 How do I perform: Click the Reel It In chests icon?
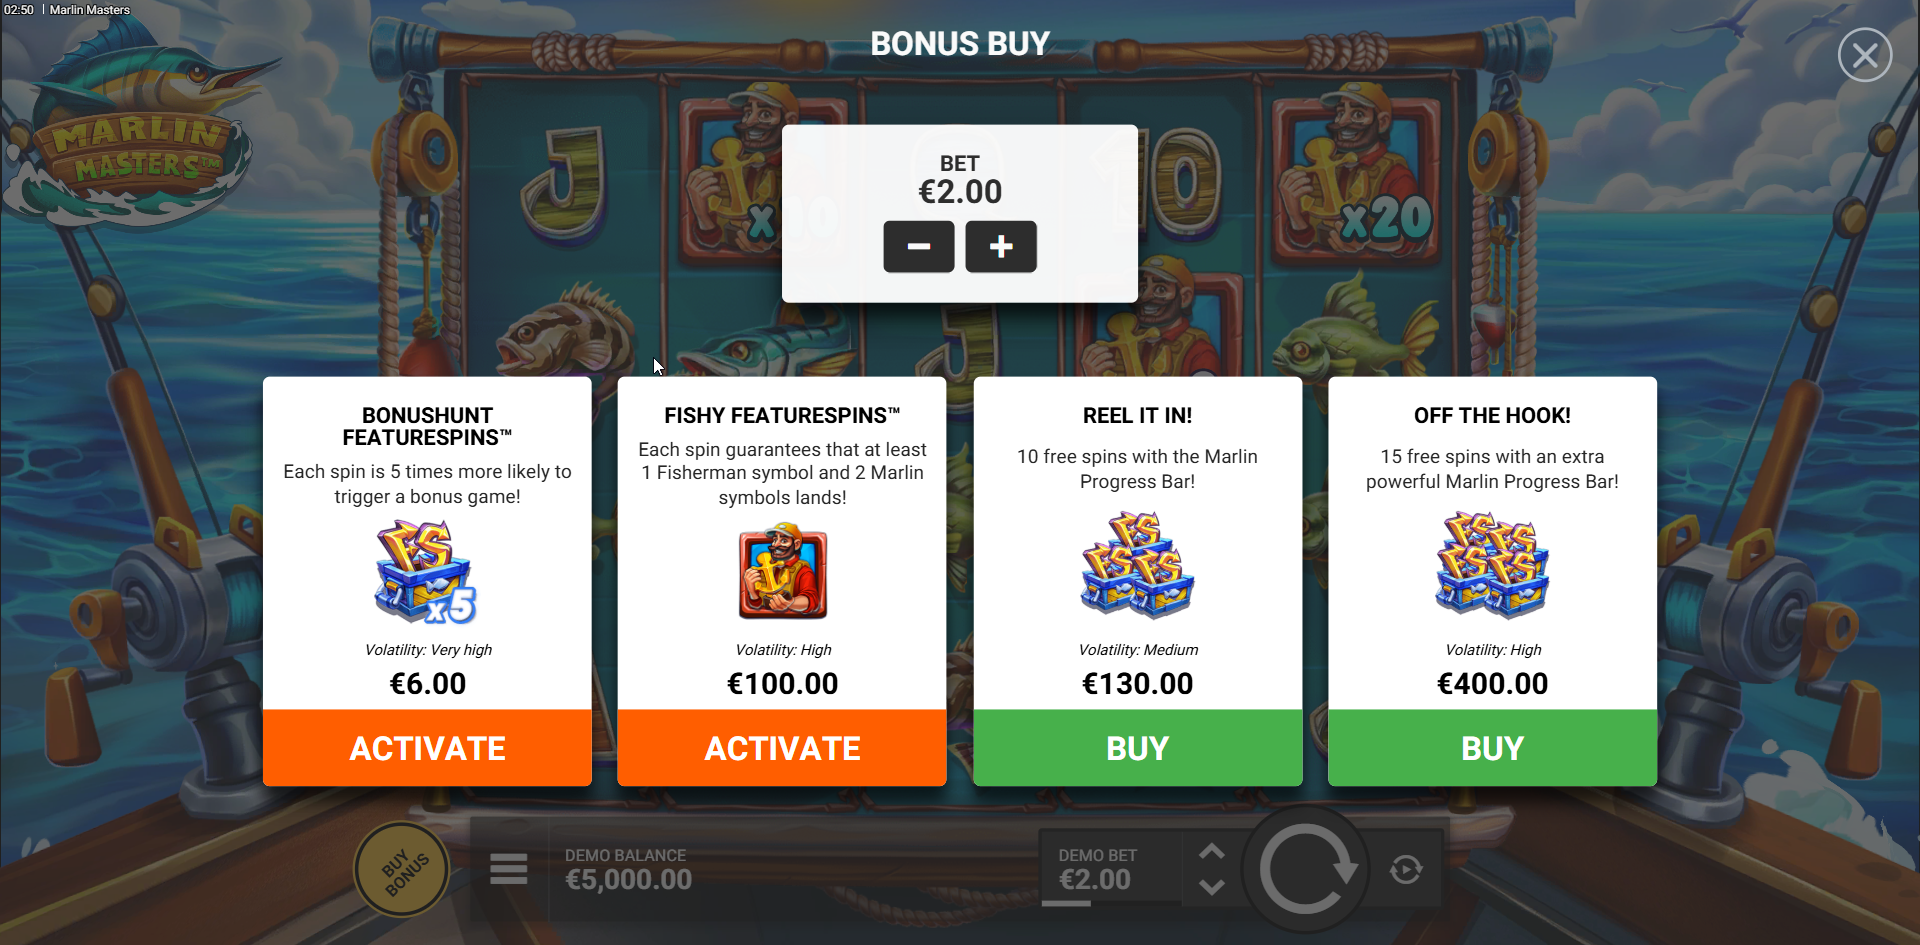(1138, 564)
